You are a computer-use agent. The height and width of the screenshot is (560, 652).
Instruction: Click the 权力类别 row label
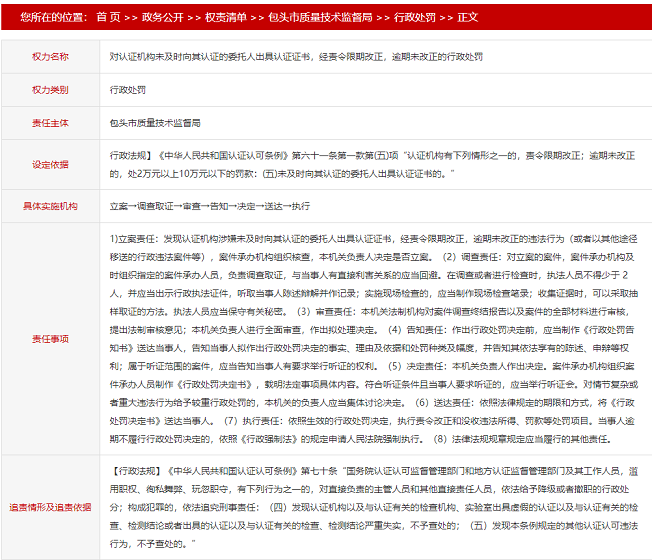click(50, 90)
